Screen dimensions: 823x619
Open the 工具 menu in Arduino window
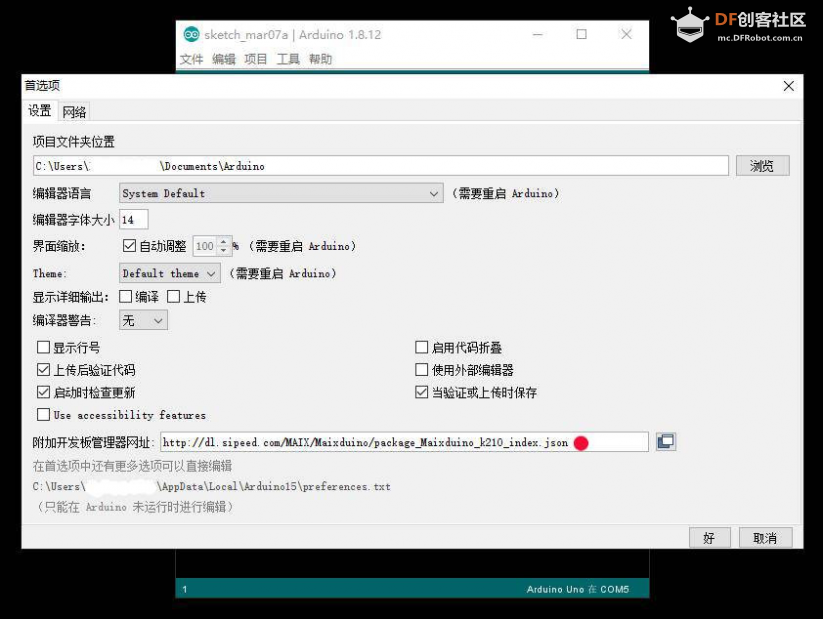[288, 59]
